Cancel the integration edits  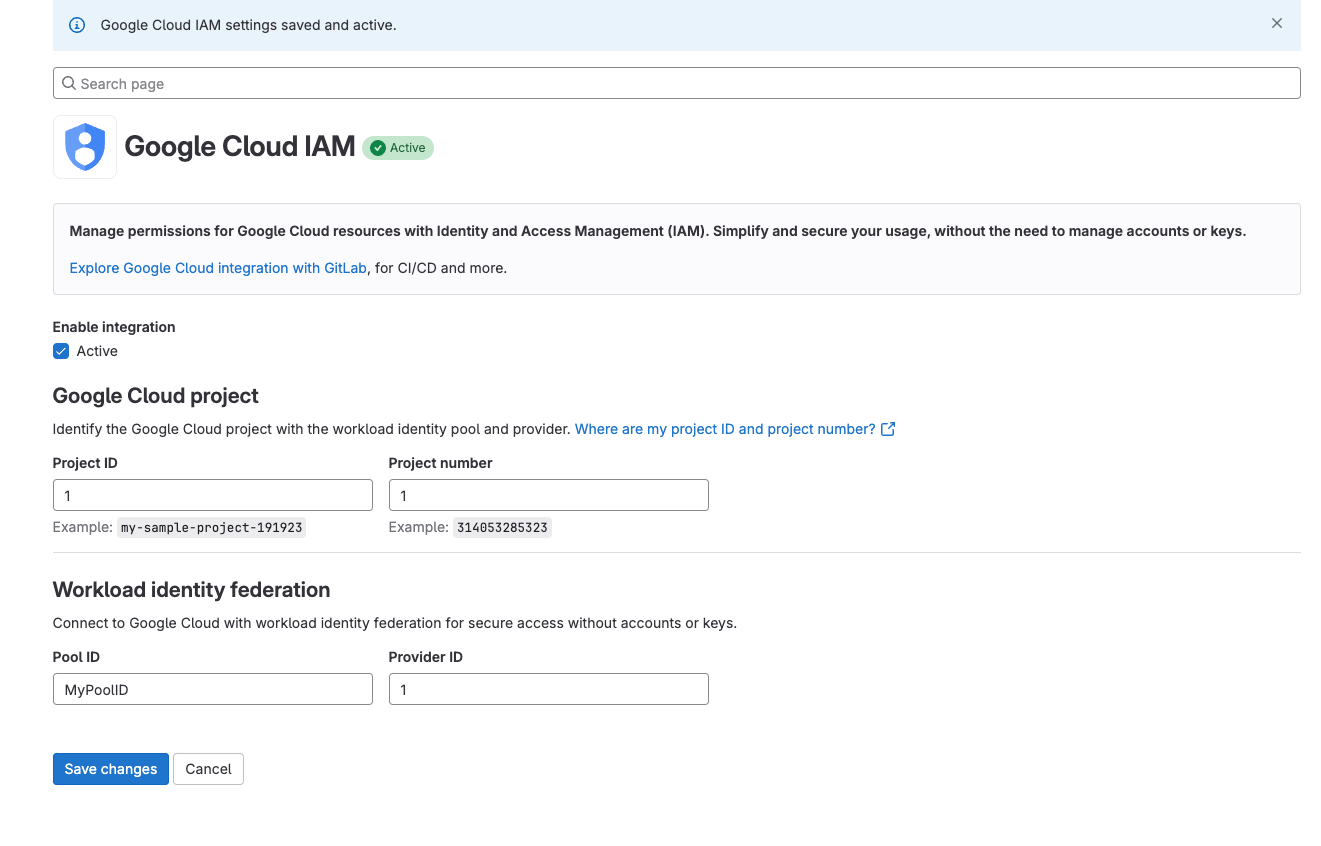coord(208,769)
